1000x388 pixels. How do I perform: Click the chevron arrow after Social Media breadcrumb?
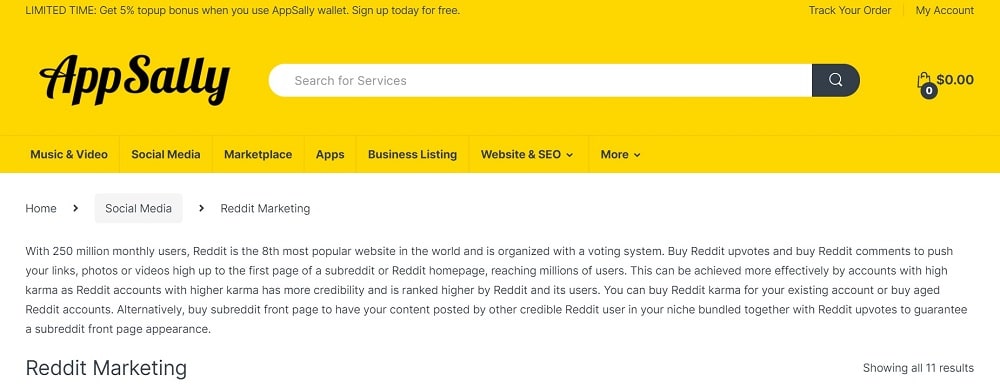(202, 208)
